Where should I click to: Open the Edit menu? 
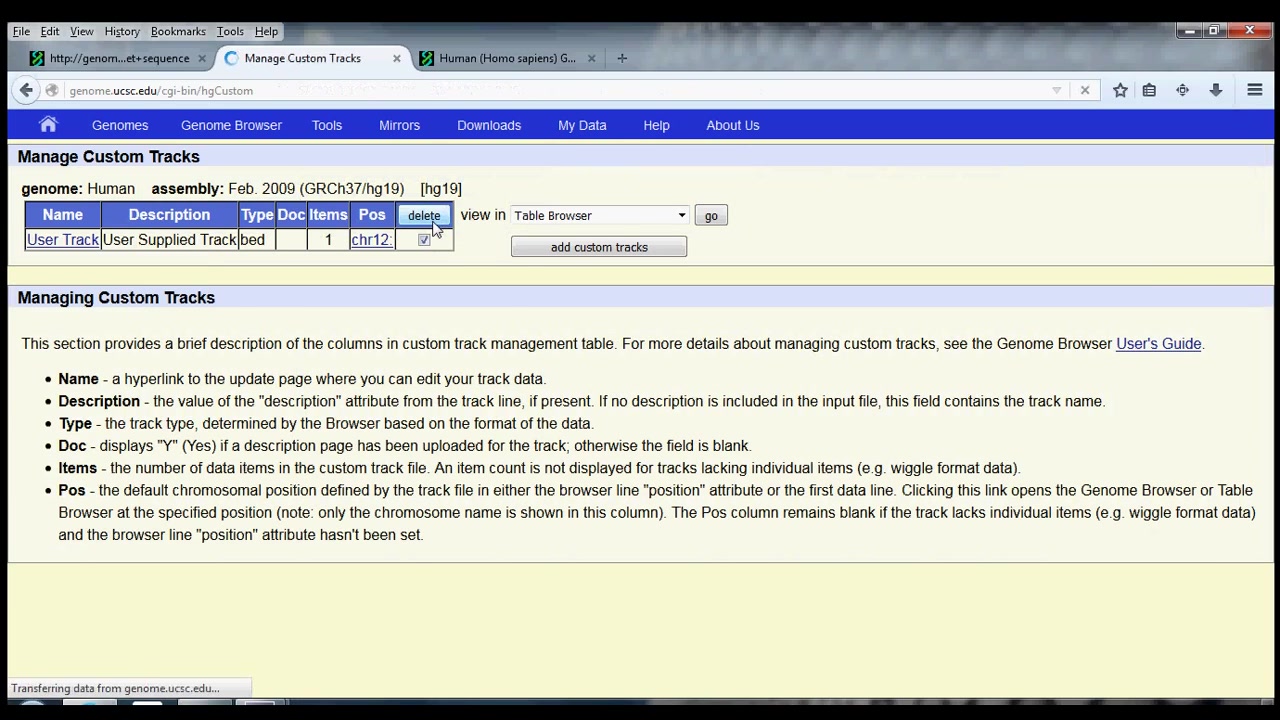click(49, 31)
